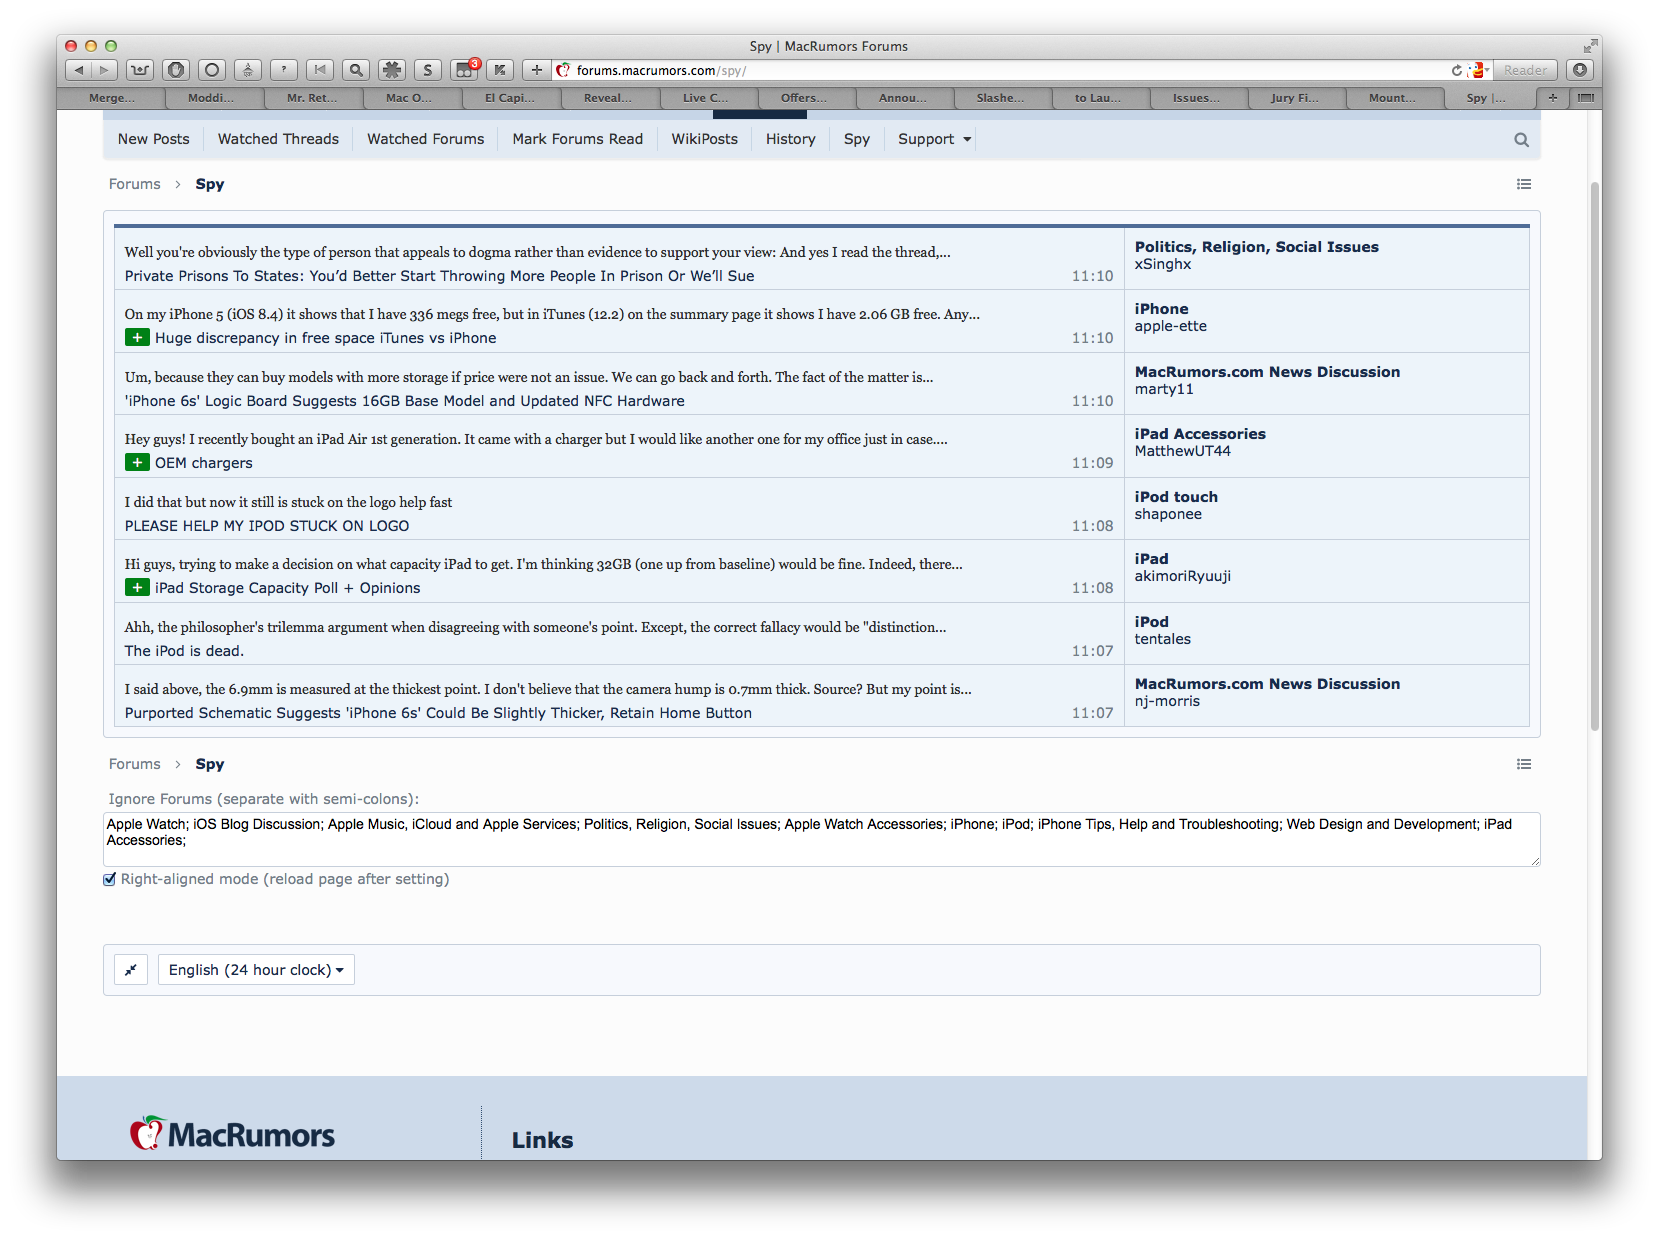This screenshot has width=1659, height=1239.
Task: Open New Posts in navigation bar
Action: [x=154, y=140]
